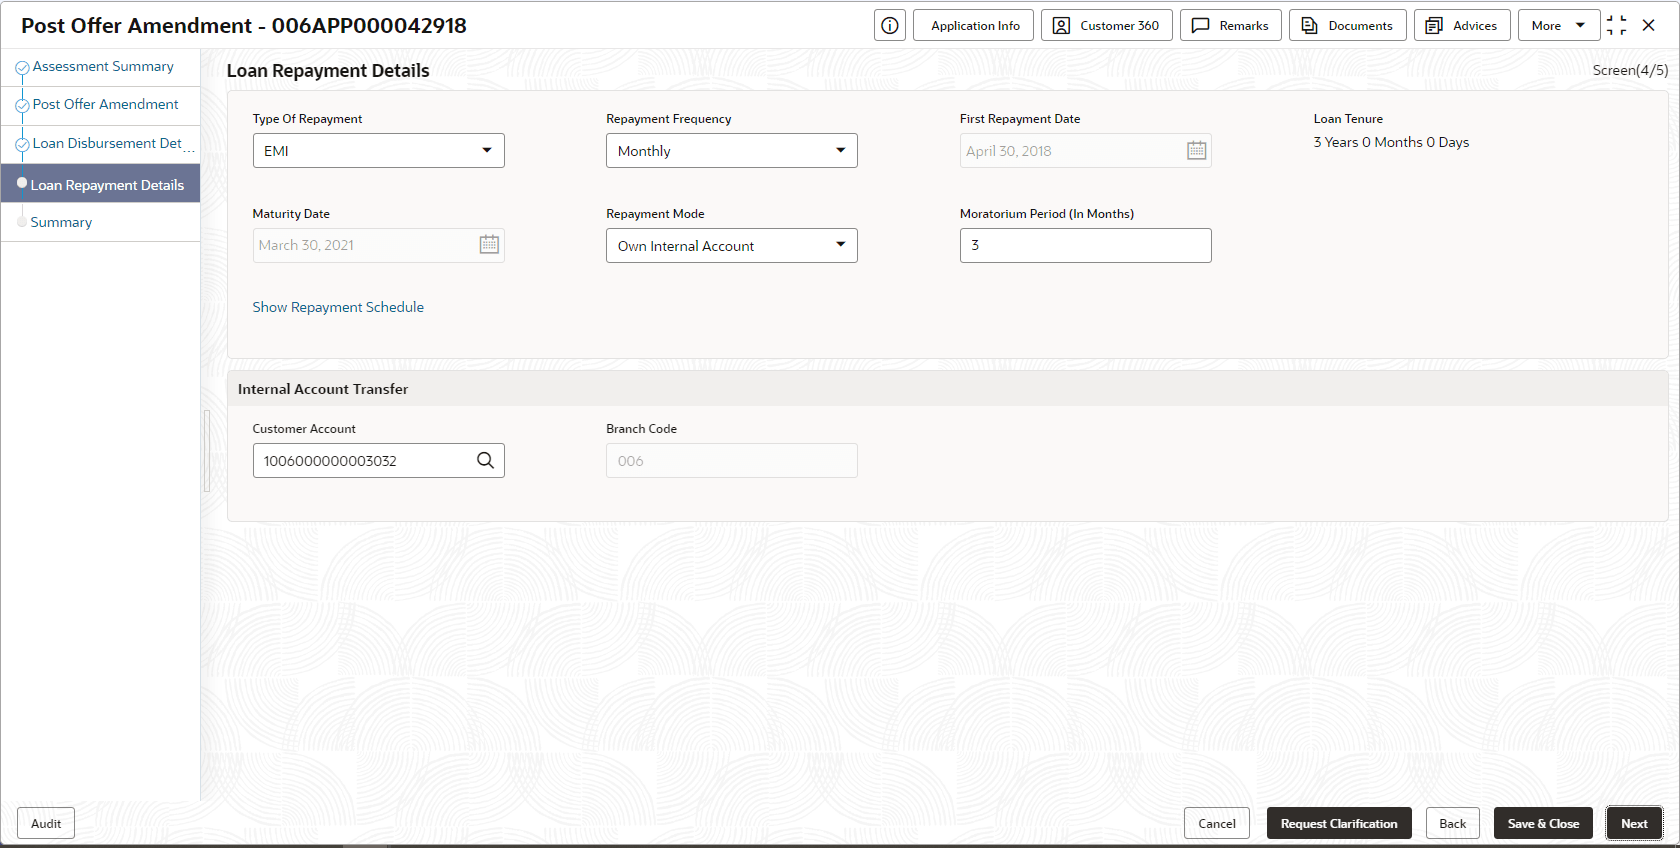Go to Assessment Summary step
Screen dimensions: 1680x848
click(103, 67)
